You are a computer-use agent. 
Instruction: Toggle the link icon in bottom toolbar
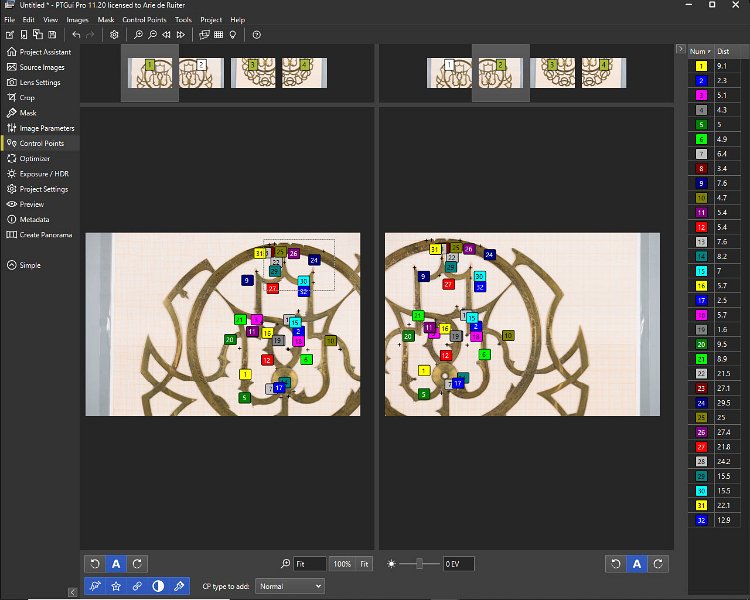137,585
